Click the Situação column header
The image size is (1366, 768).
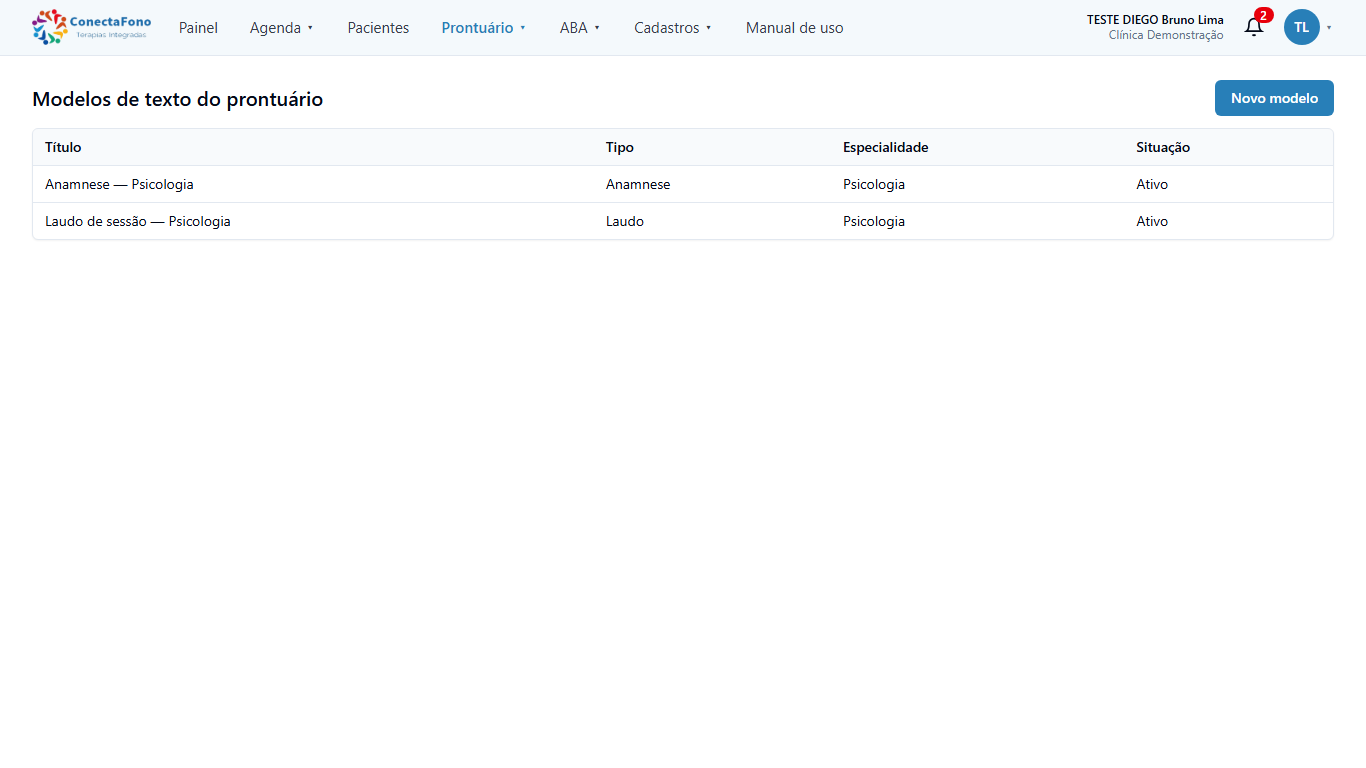1163,147
